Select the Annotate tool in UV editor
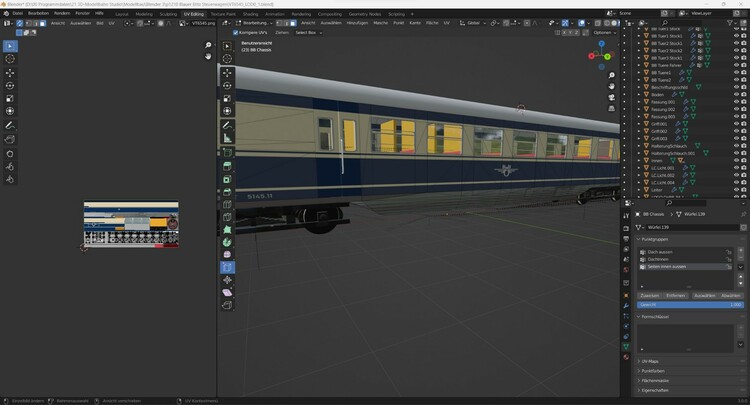750x405 pixels. click(x=10, y=126)
